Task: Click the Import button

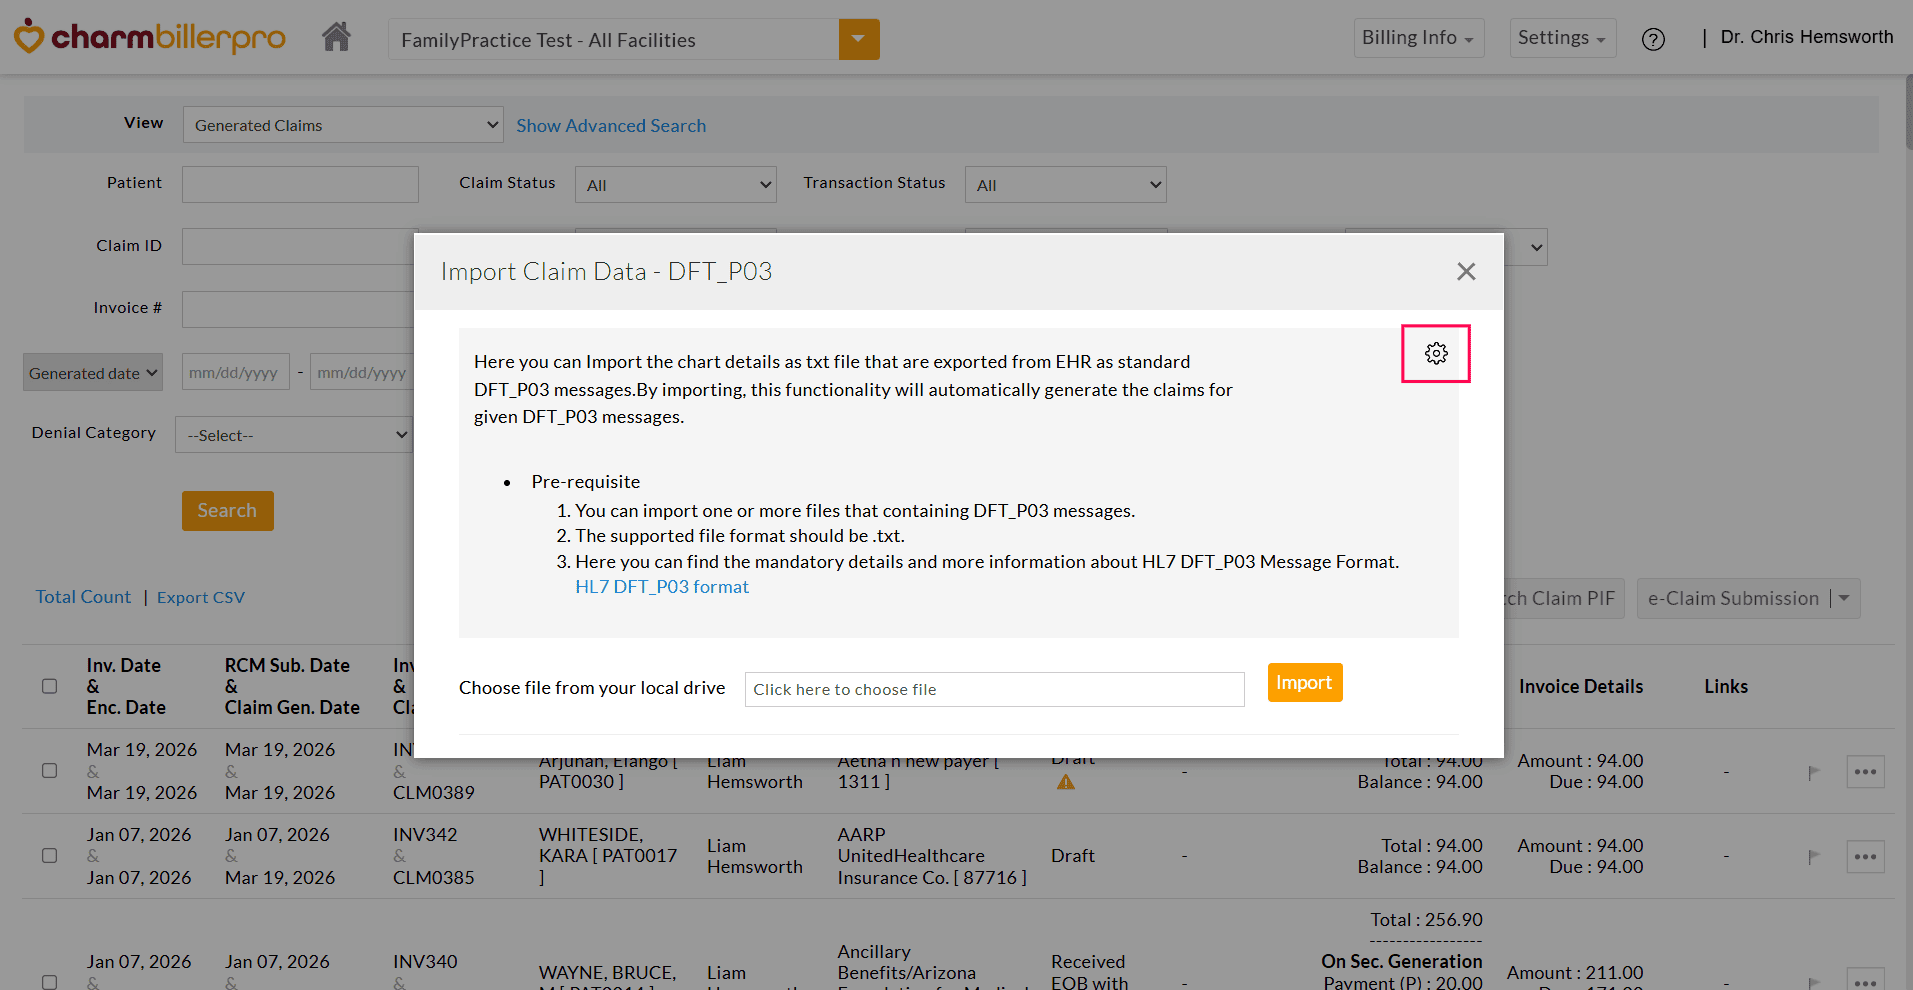Action: tap(1304, 682)
